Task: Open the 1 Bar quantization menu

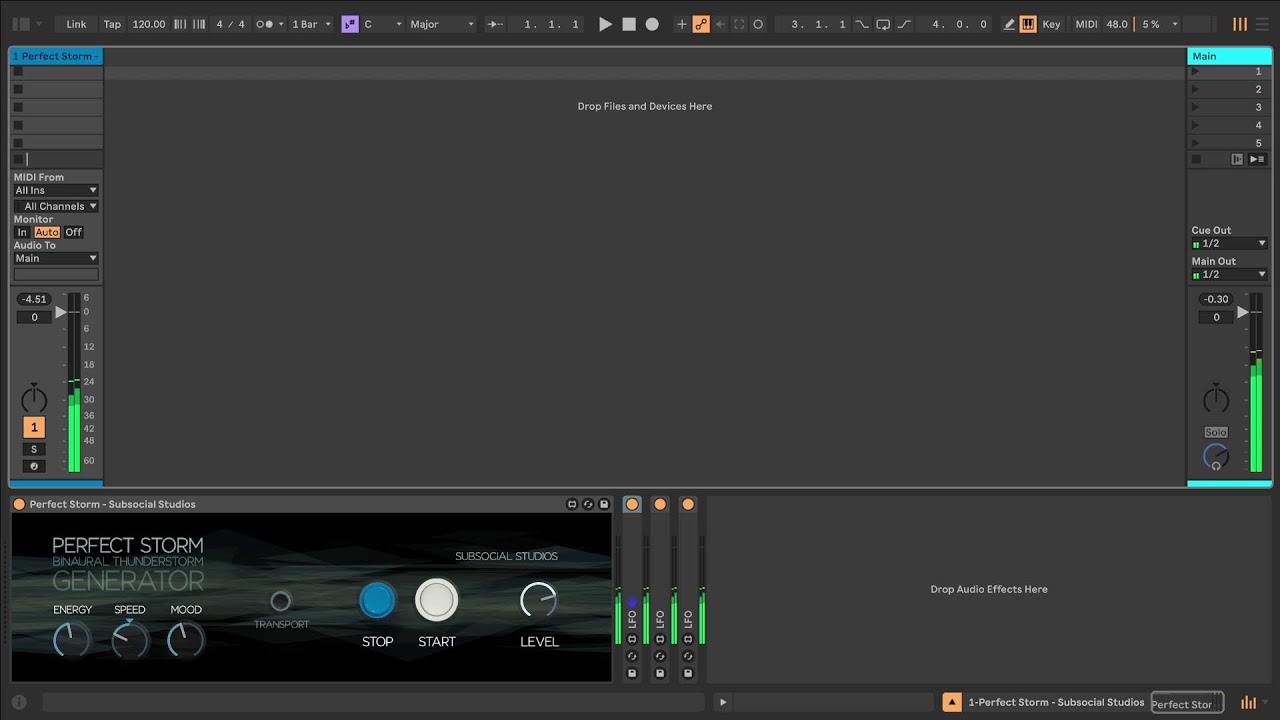Action: 311,24
